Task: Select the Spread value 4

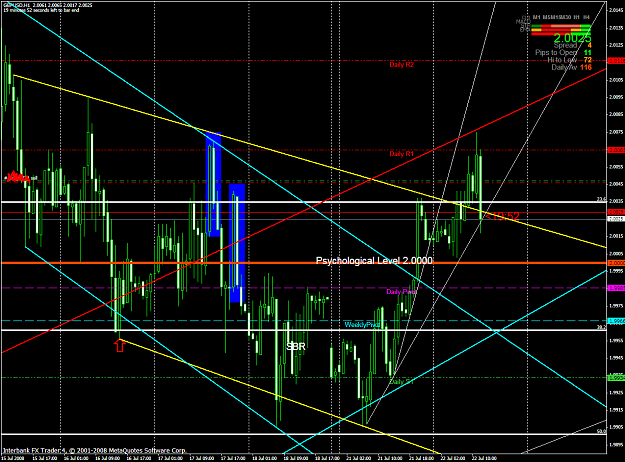Action: 589,45
